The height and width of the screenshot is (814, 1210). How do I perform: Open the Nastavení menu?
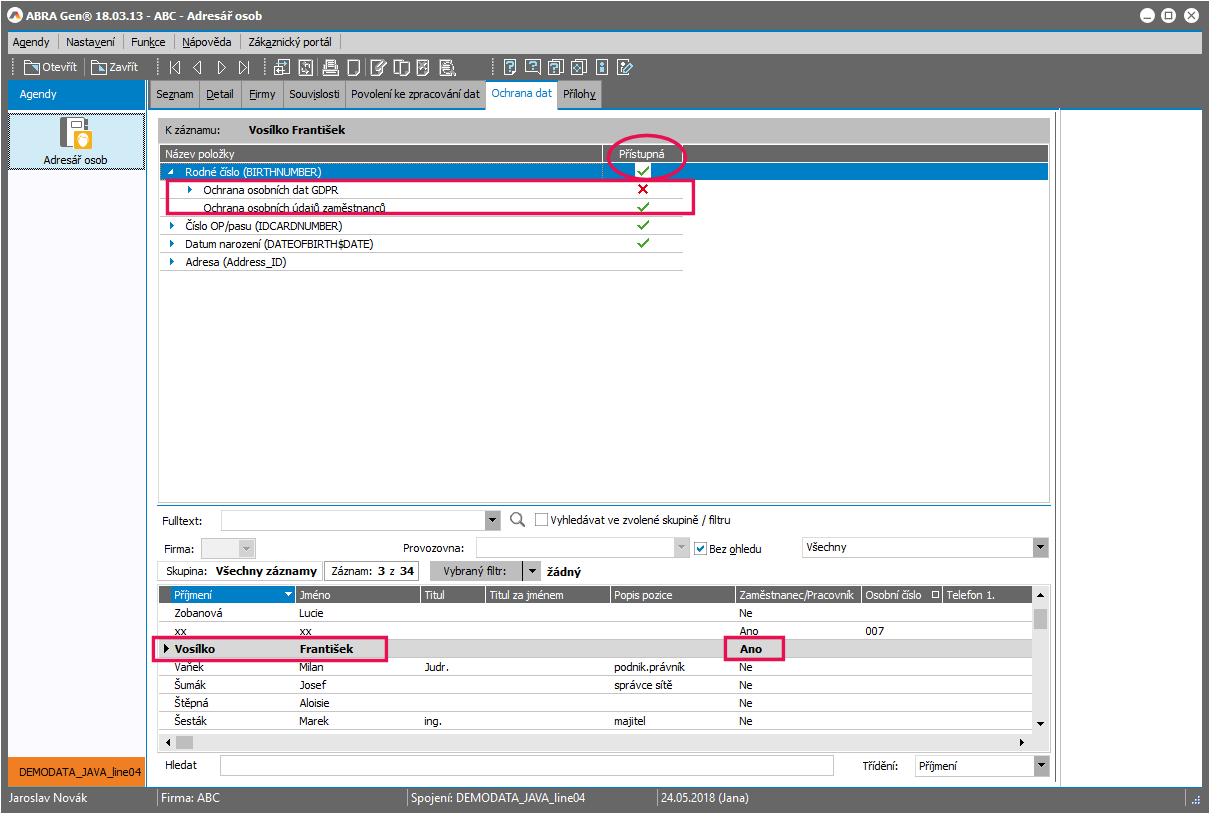pyautogui.click(x=91, y=42)
